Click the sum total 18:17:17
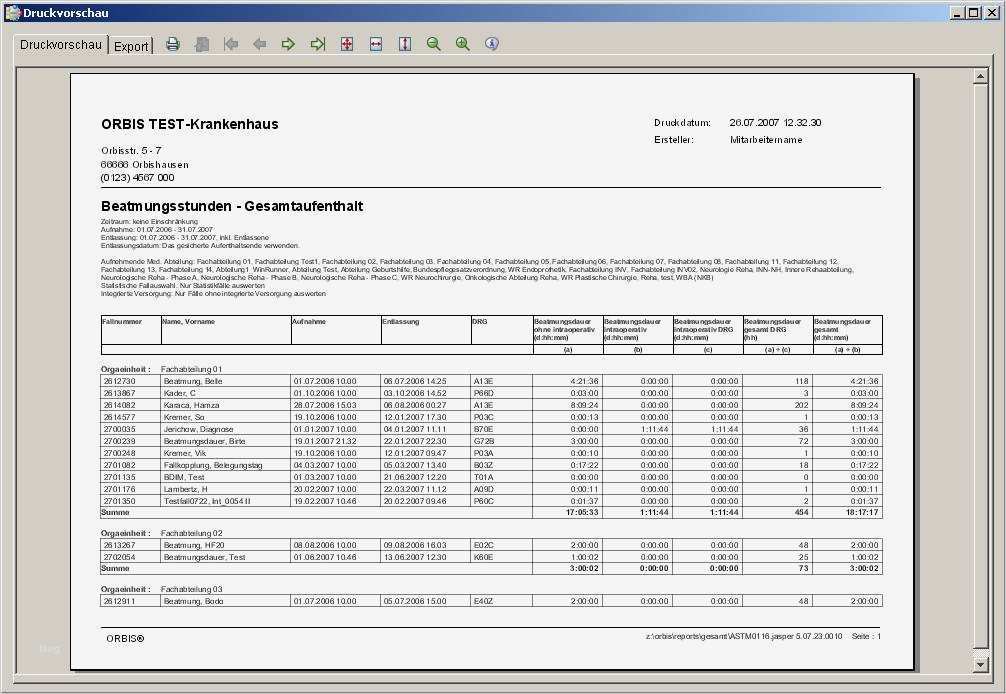The width and height of the screenshot is (1006, 694). [x=862, y=512]
